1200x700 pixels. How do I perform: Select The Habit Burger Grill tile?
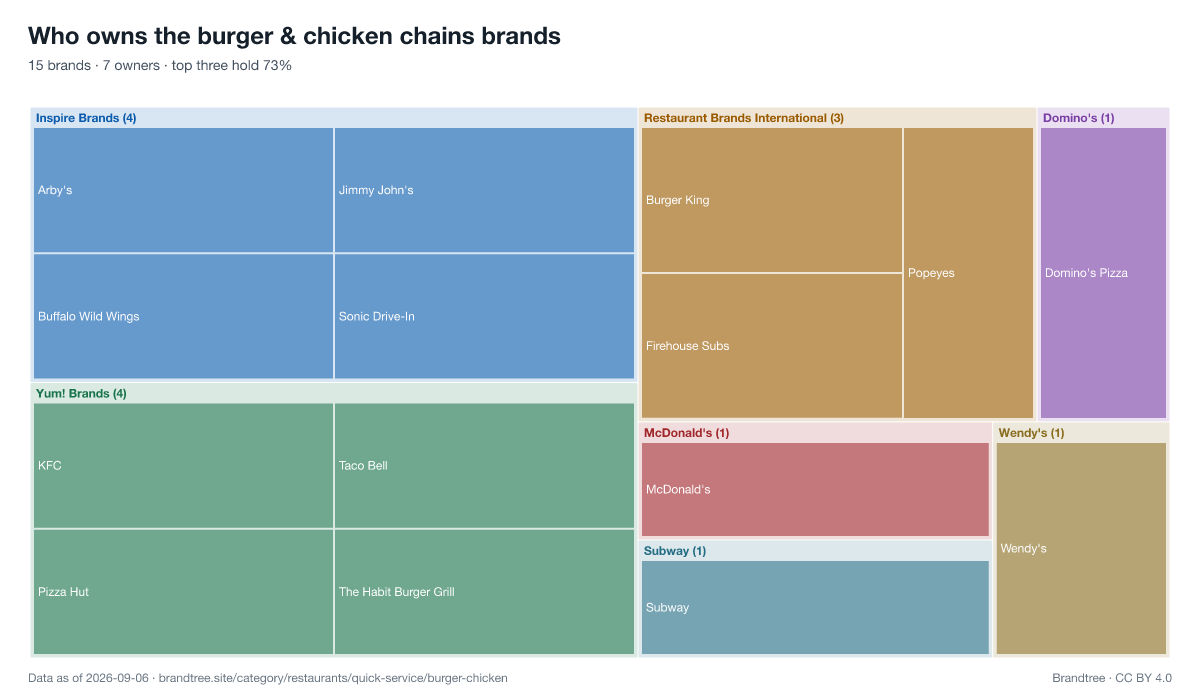click(x=484, y=592)
